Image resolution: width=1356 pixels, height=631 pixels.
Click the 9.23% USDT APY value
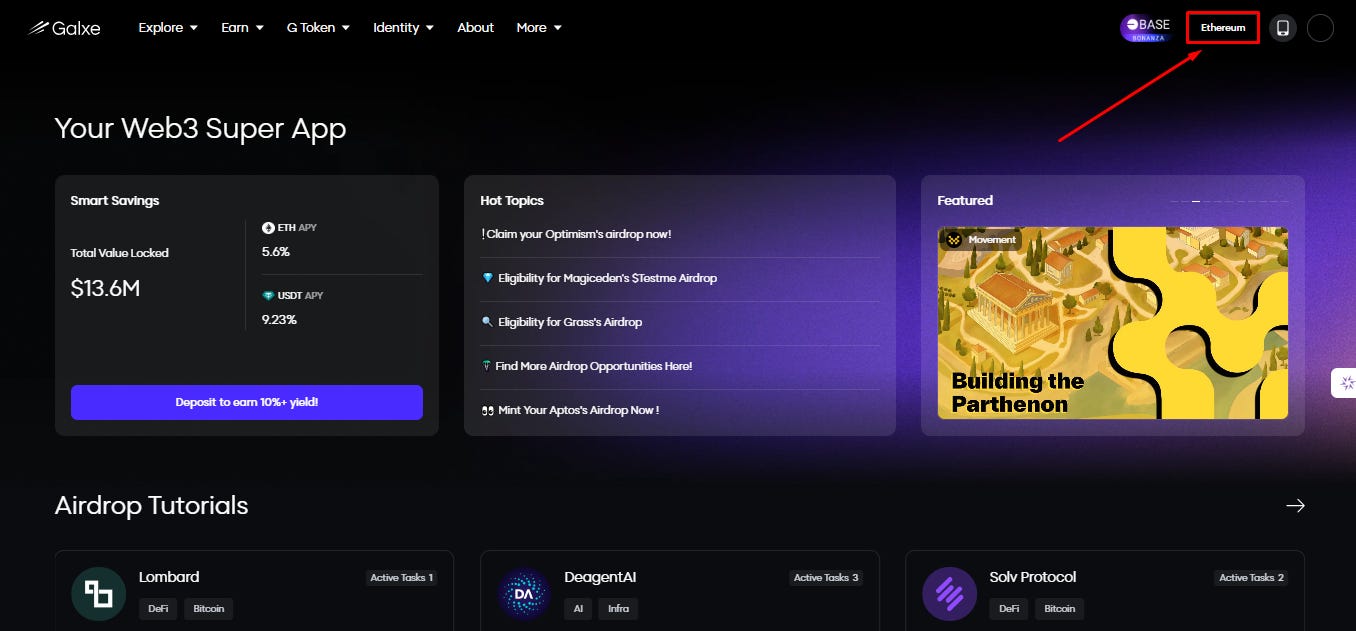click(x=279, y=320)
